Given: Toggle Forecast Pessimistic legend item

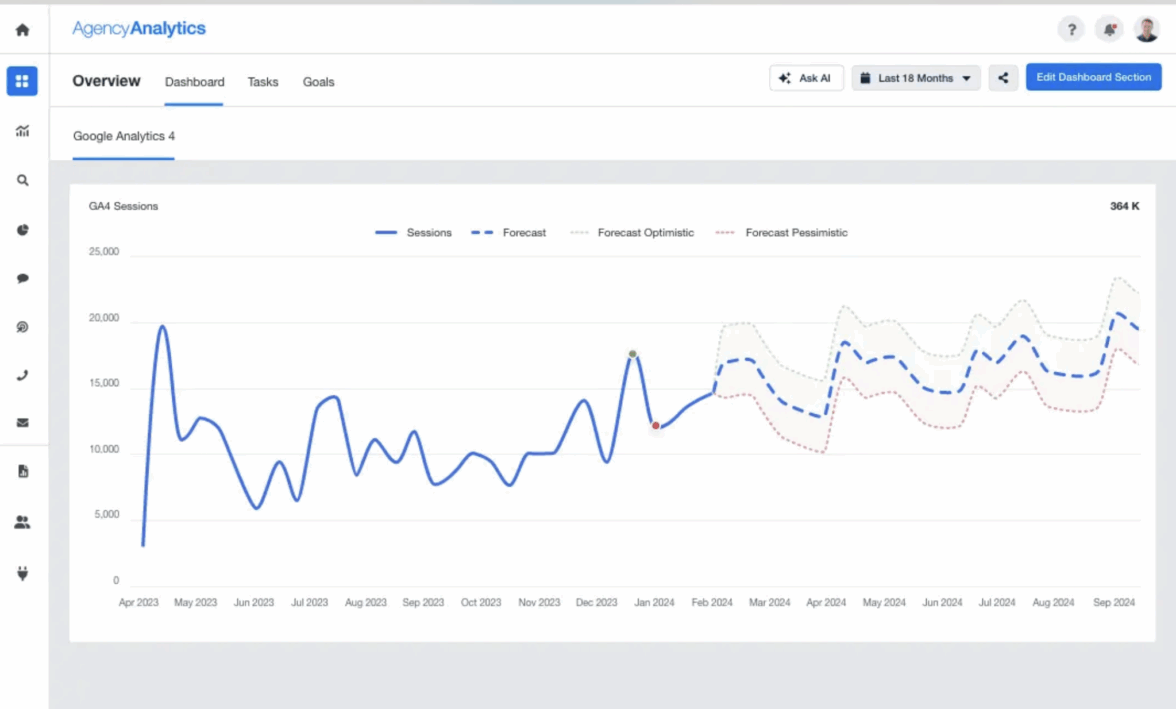Looking at the screenshot, I should point(782,233).
